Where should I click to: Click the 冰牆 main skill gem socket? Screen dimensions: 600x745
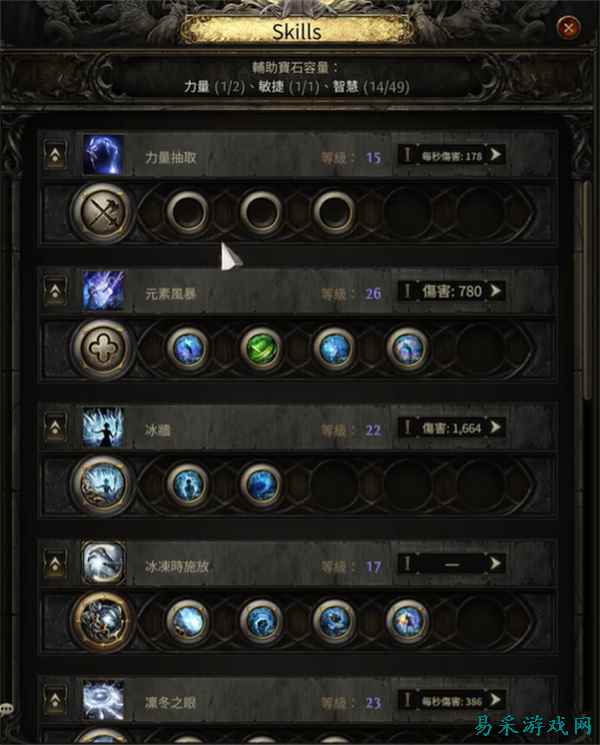[102, 485]
